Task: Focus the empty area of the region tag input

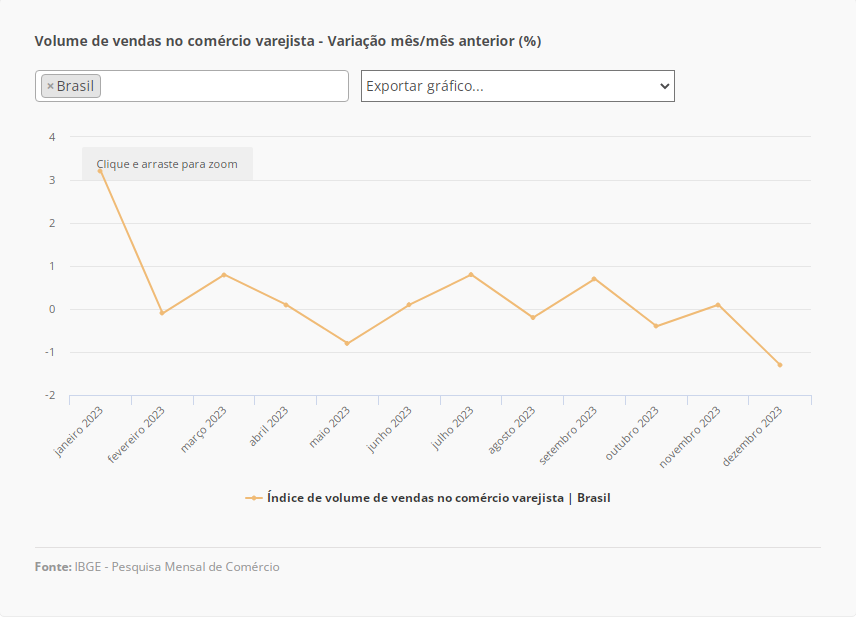Action: pos(225,86)
